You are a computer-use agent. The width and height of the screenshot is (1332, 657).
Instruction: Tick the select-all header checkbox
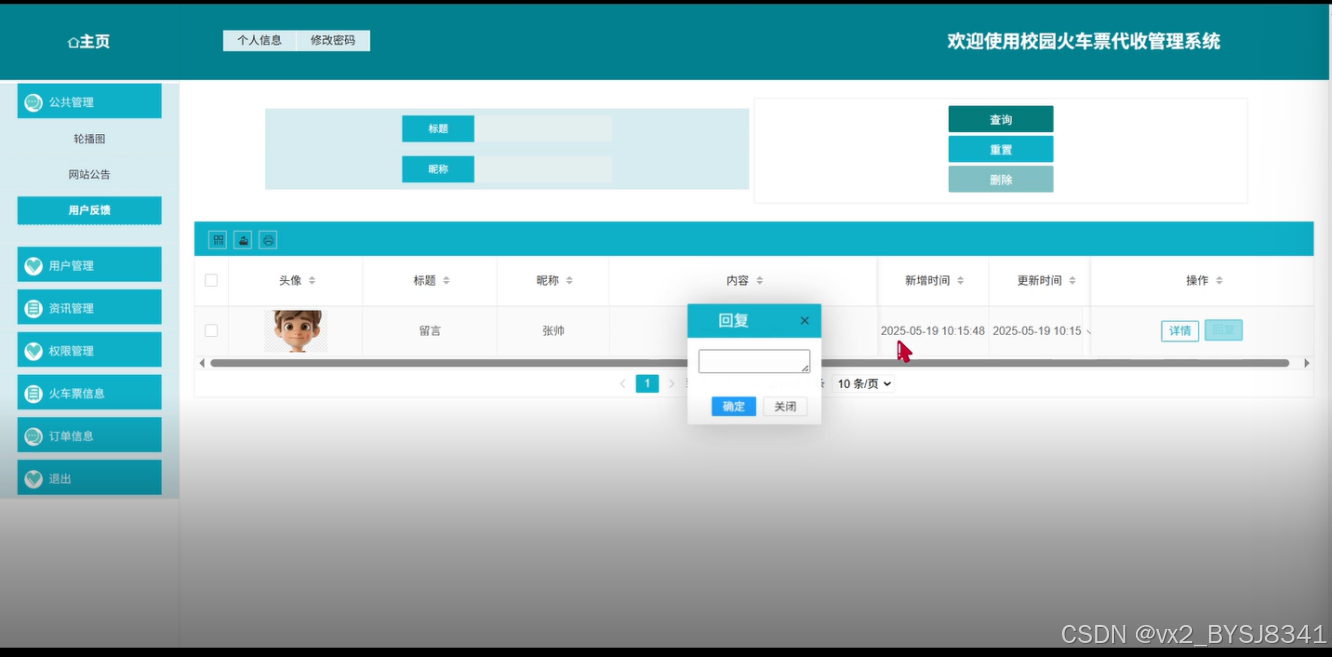(211, 280)
